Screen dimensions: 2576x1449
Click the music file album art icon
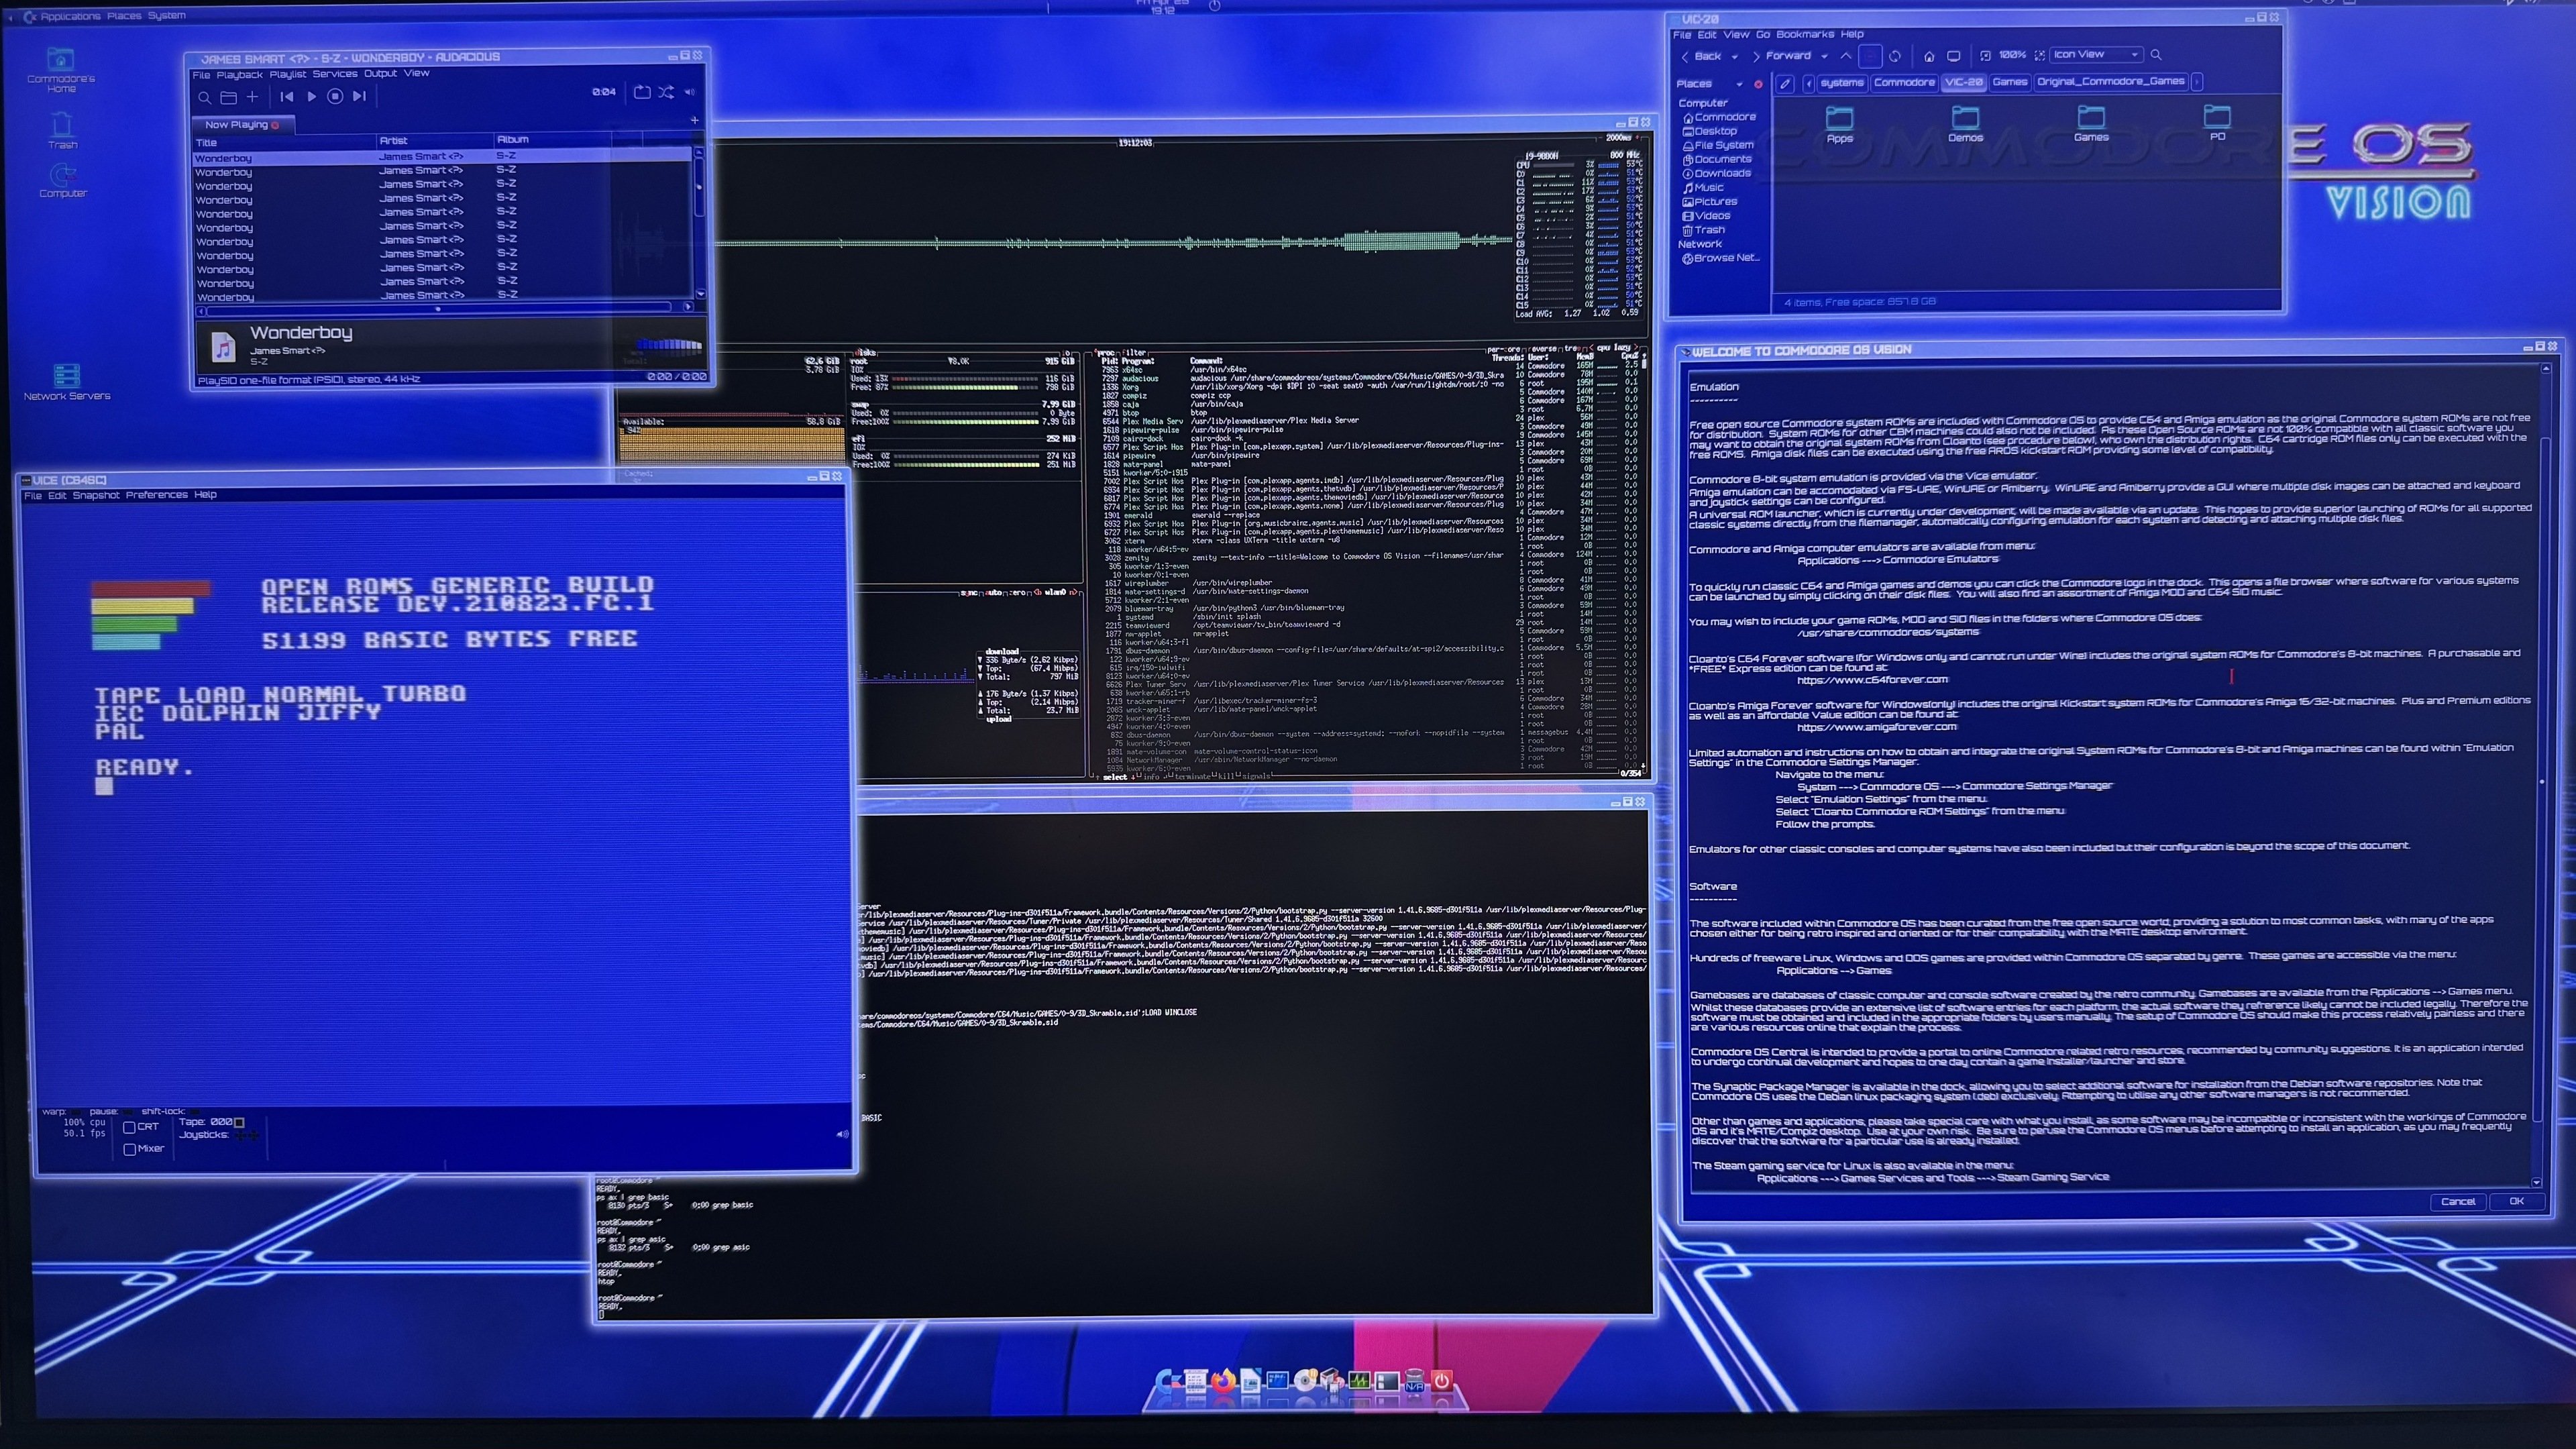point(223,347)
